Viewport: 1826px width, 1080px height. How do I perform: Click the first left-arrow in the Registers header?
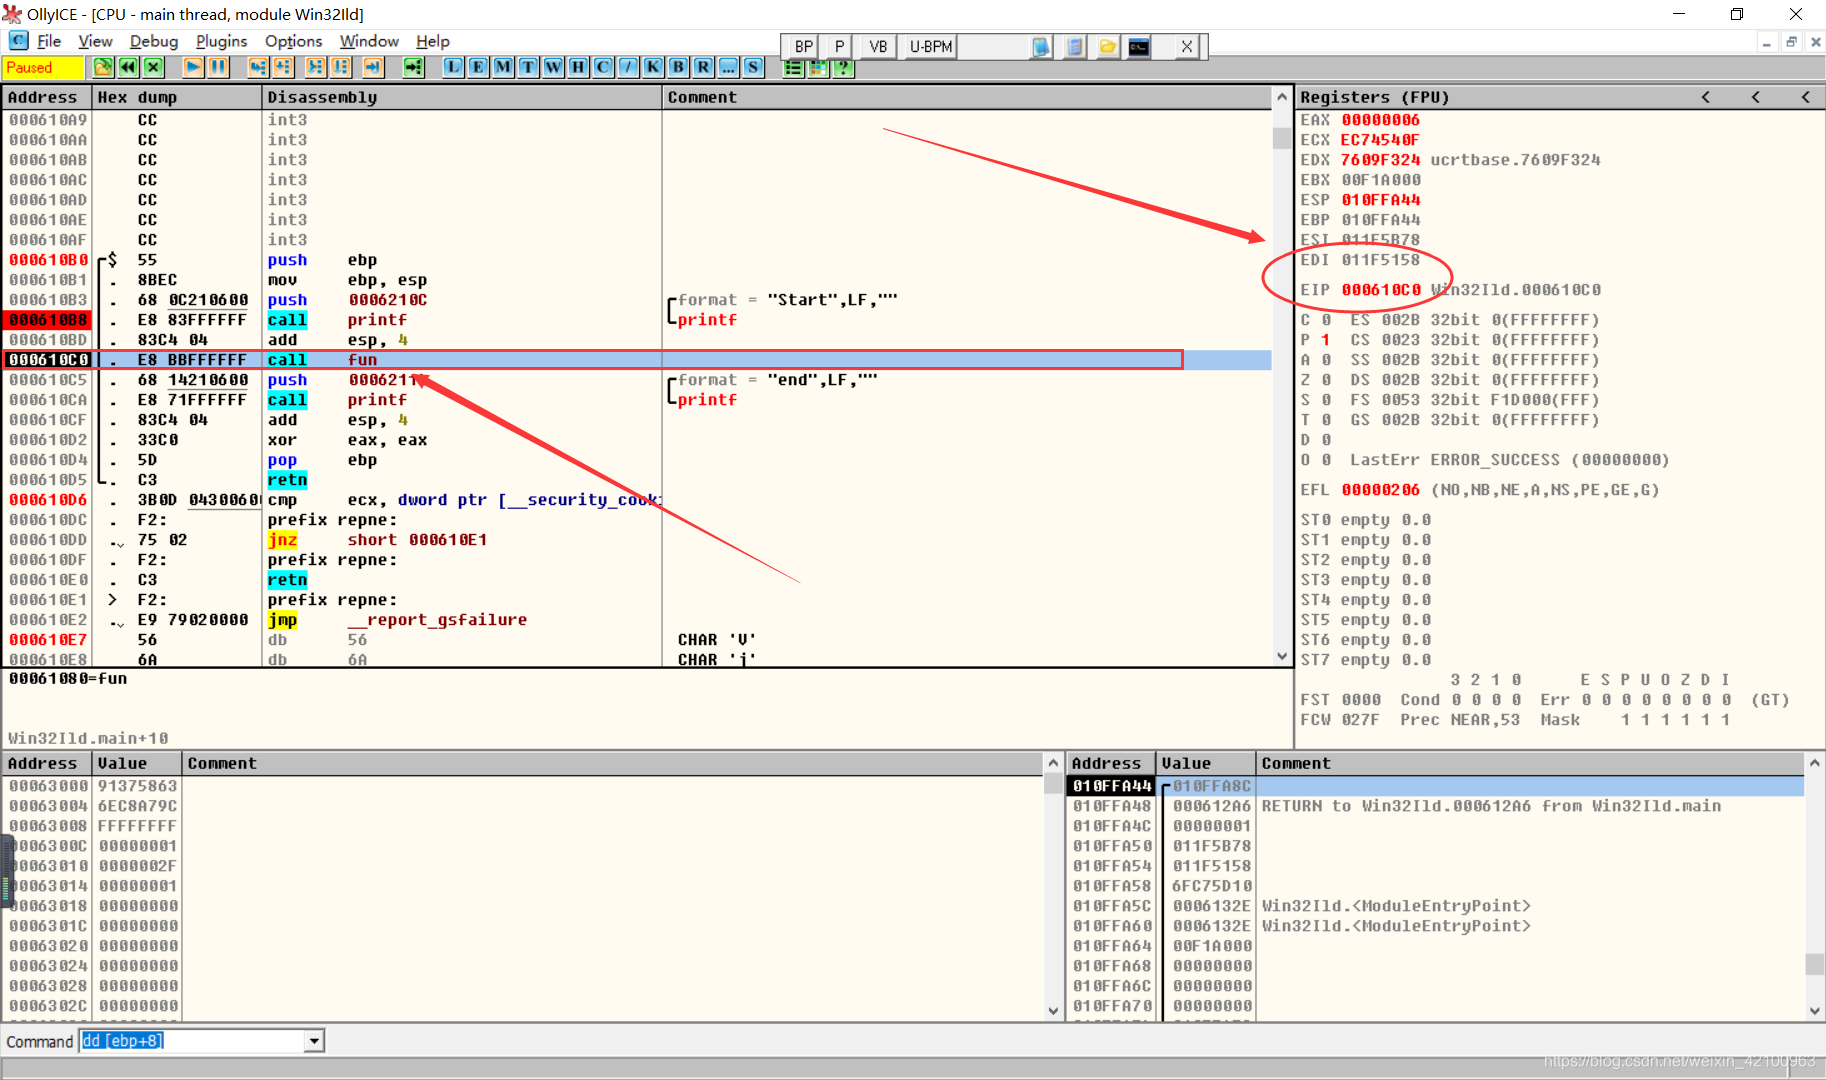[x=1706, y=97]
